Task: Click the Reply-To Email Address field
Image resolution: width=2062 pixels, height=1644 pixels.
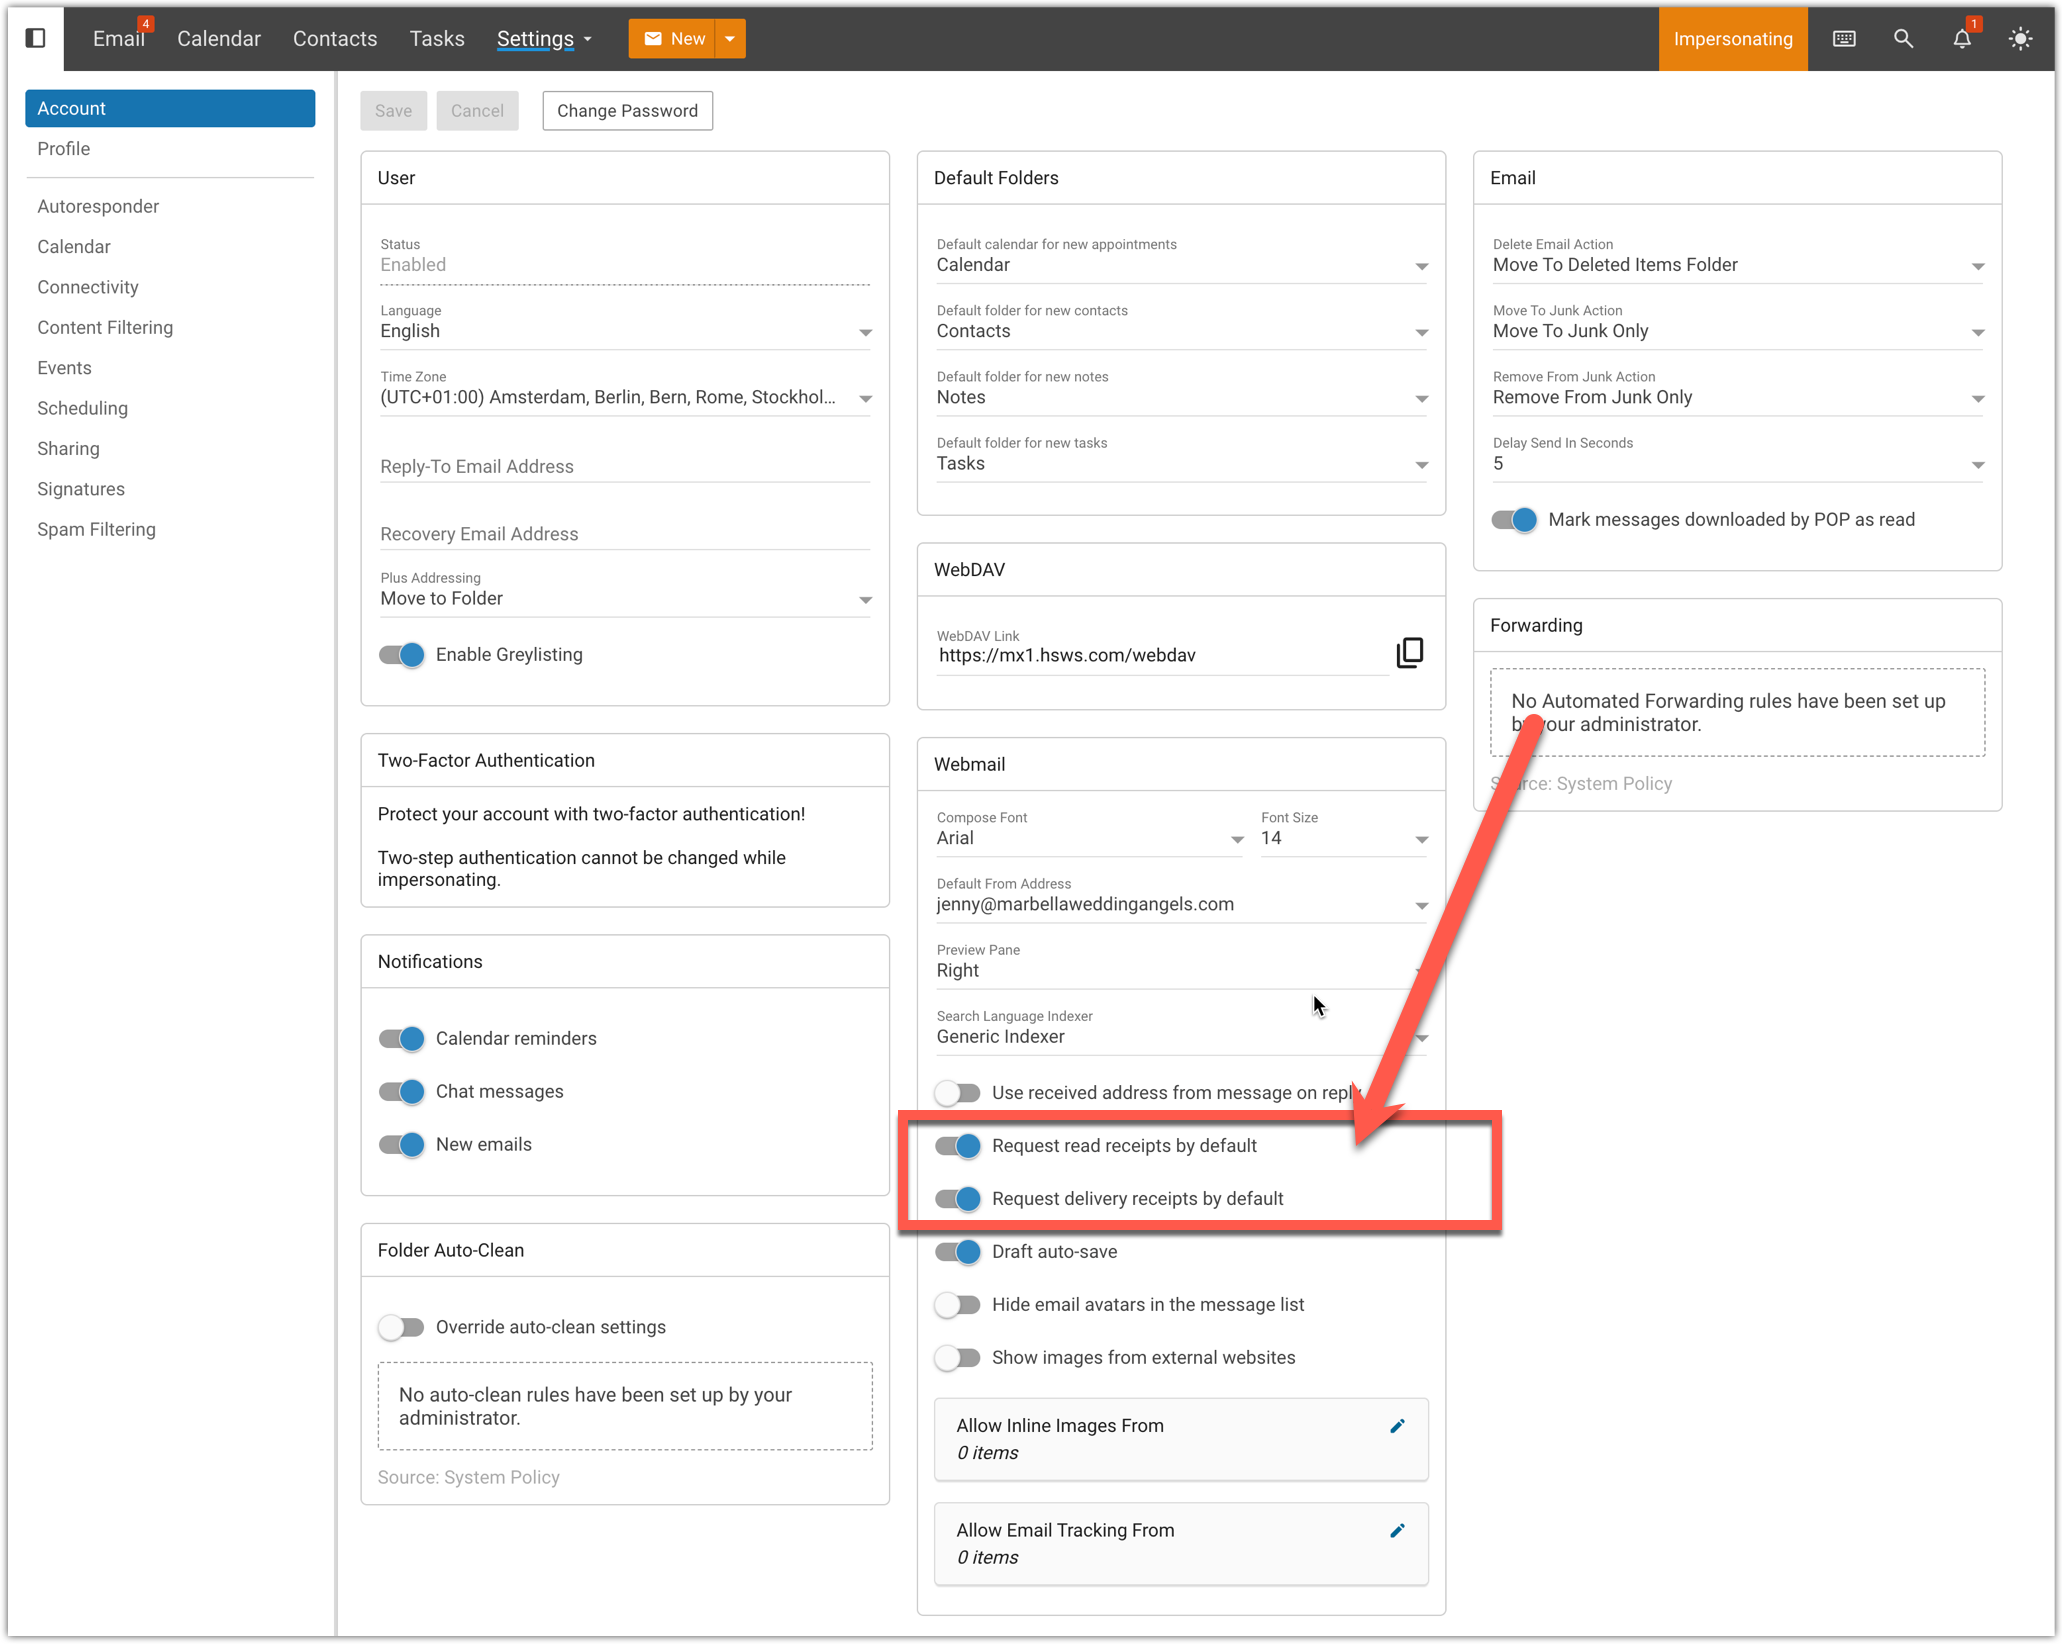Action: coord(625,467)
